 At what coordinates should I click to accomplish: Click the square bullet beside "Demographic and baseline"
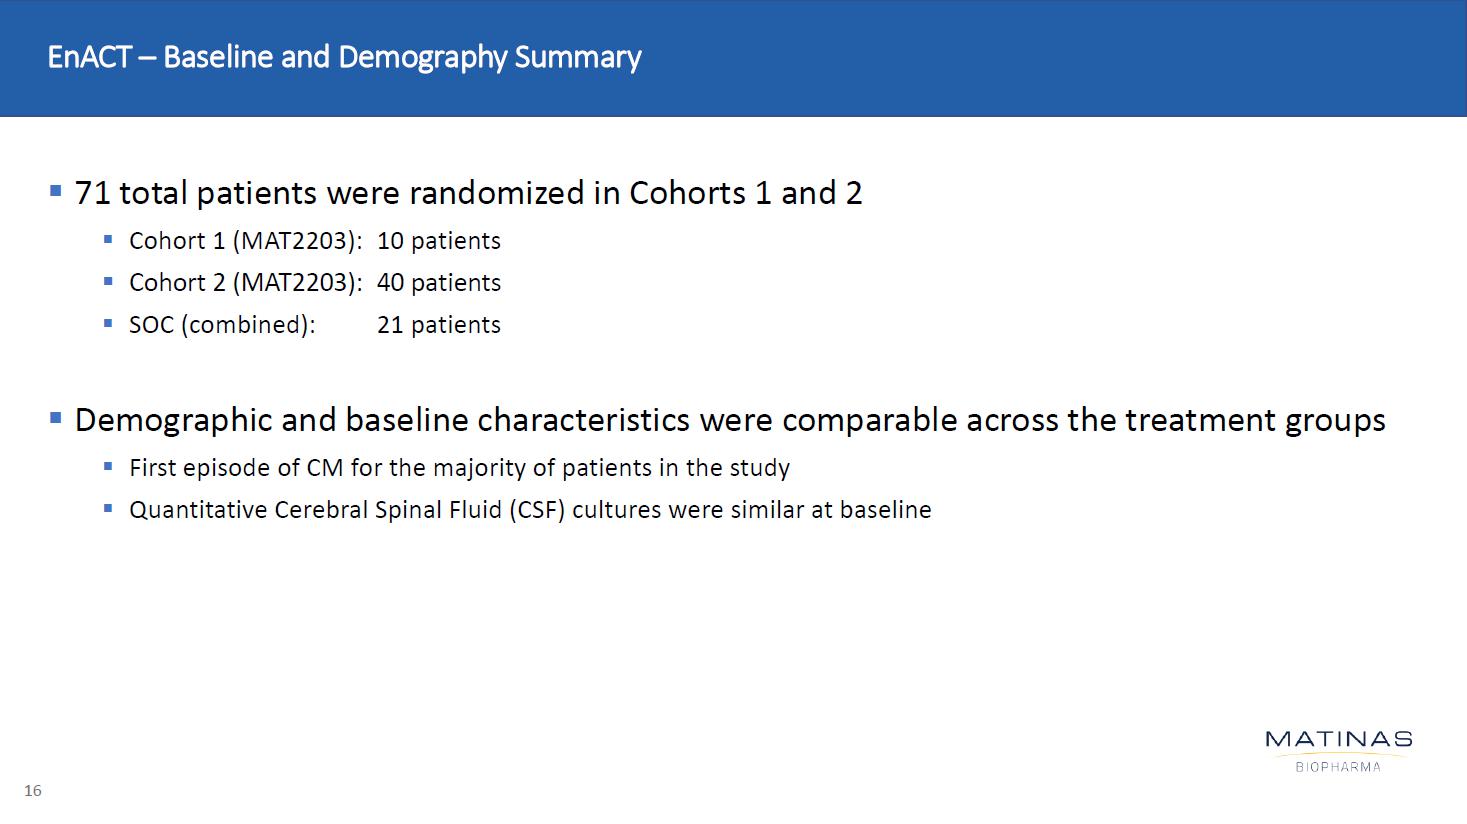coord(56,417)
